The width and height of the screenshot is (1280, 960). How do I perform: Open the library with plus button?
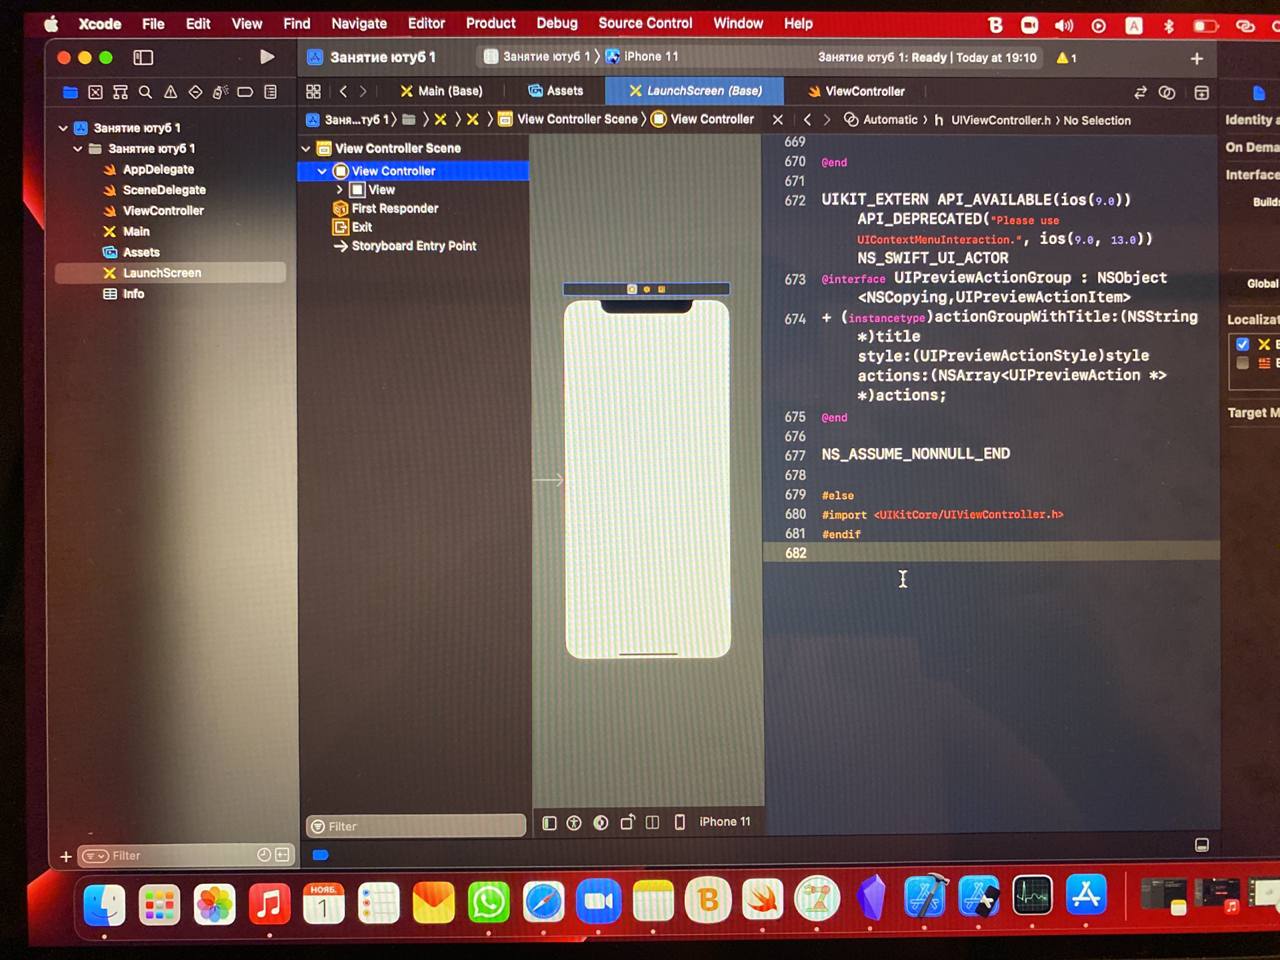tap(1196, 59)
